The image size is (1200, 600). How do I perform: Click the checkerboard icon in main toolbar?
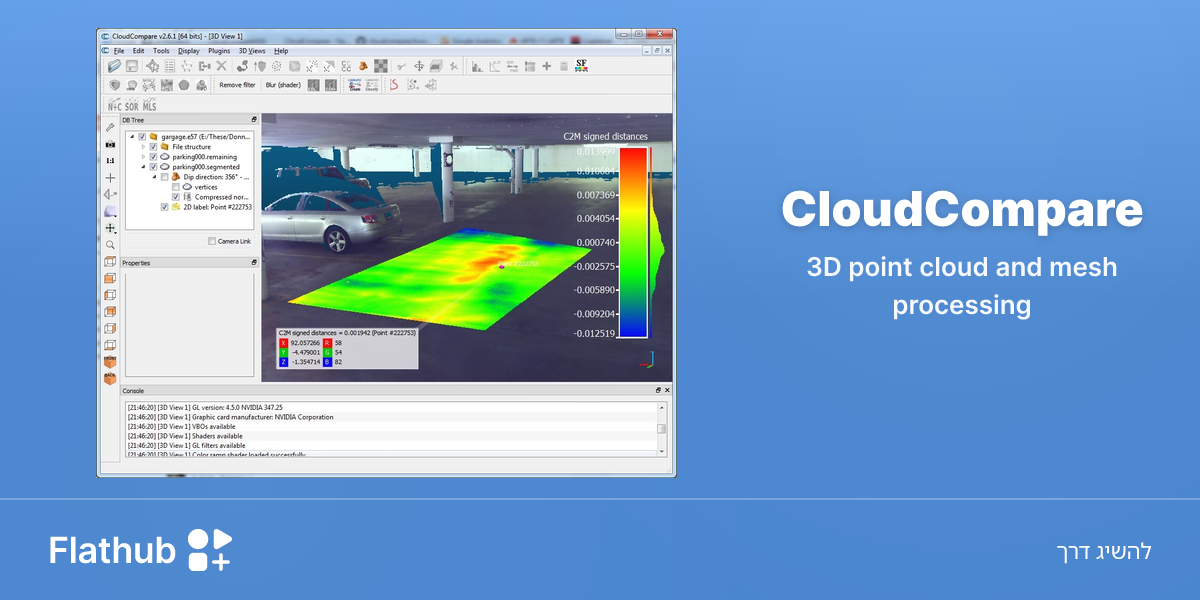(x=381, y=66)
